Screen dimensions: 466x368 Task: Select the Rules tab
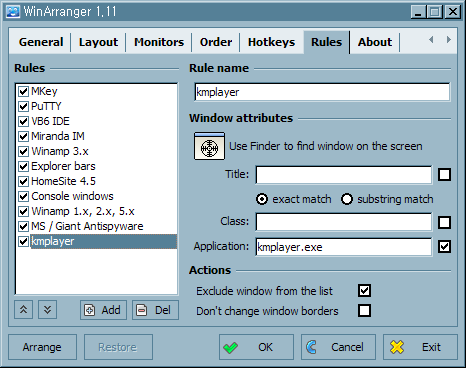pos(326,42)
